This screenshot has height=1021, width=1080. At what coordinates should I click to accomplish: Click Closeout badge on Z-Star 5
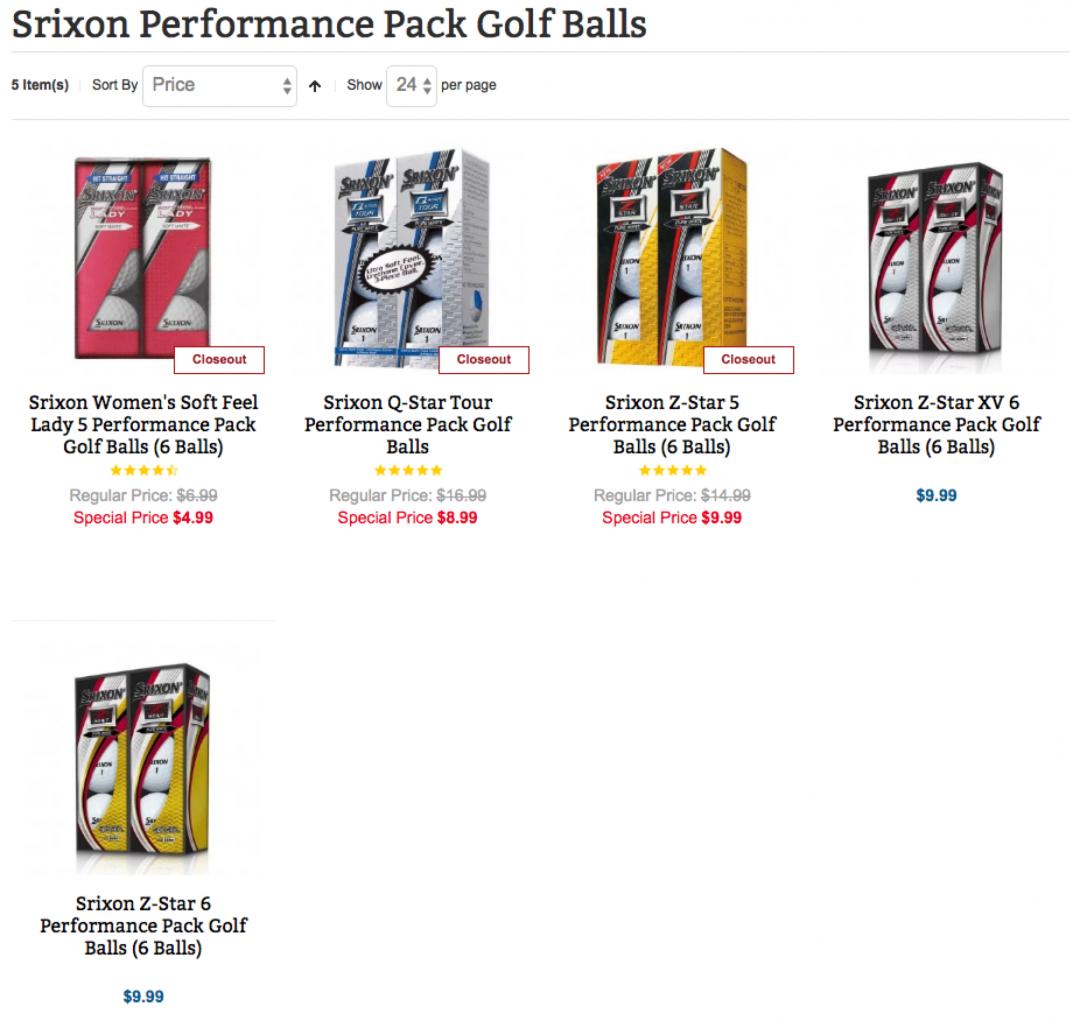coord(748,360)
